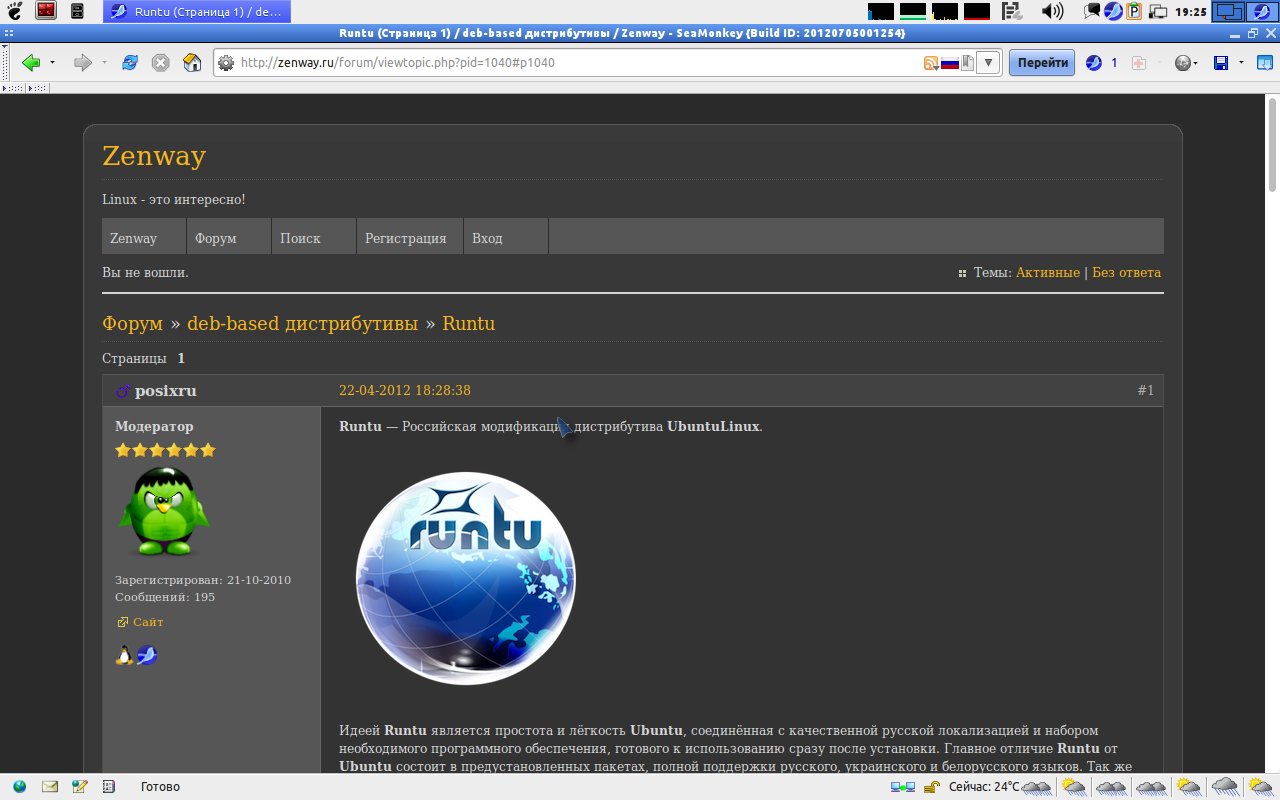Image resolution: width=1280 pixels, height=800 pixels.
Task: Open the forward-history dropdown next to the grey arrow
Action: pyautogui.click(x=104, y=63)
